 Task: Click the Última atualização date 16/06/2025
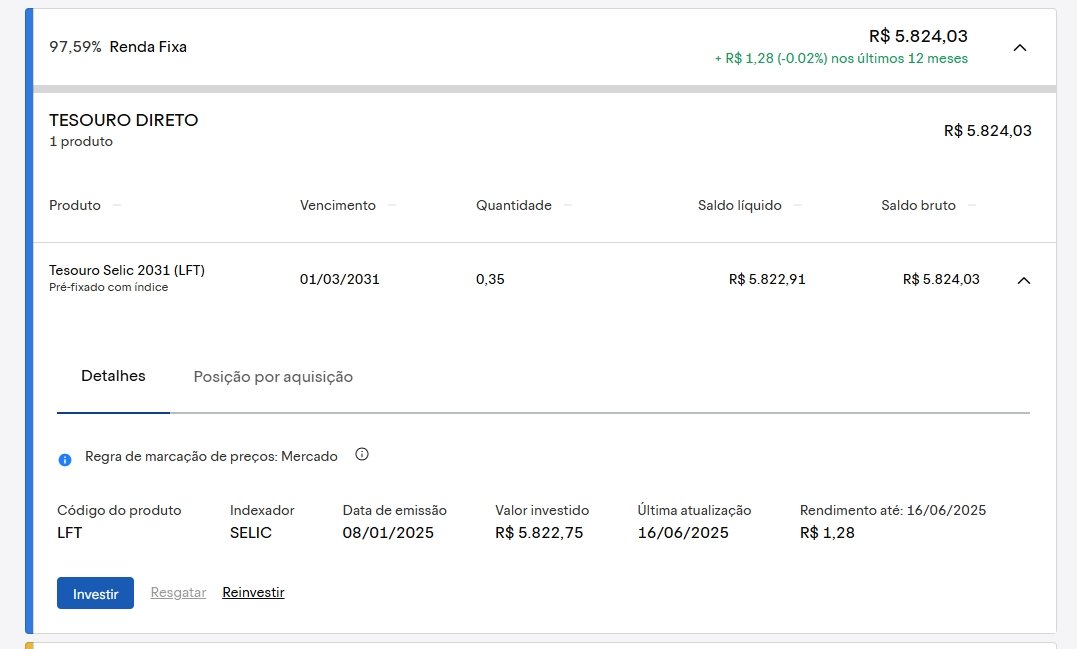683,533
